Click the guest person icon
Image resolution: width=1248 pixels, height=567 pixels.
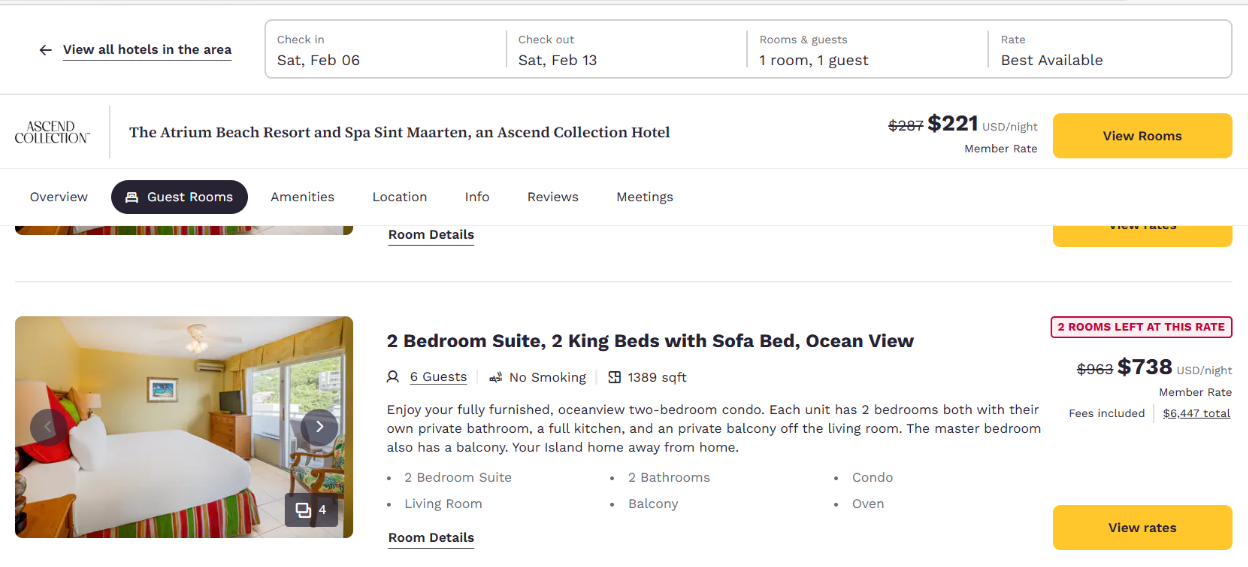(x=393, y=377)
